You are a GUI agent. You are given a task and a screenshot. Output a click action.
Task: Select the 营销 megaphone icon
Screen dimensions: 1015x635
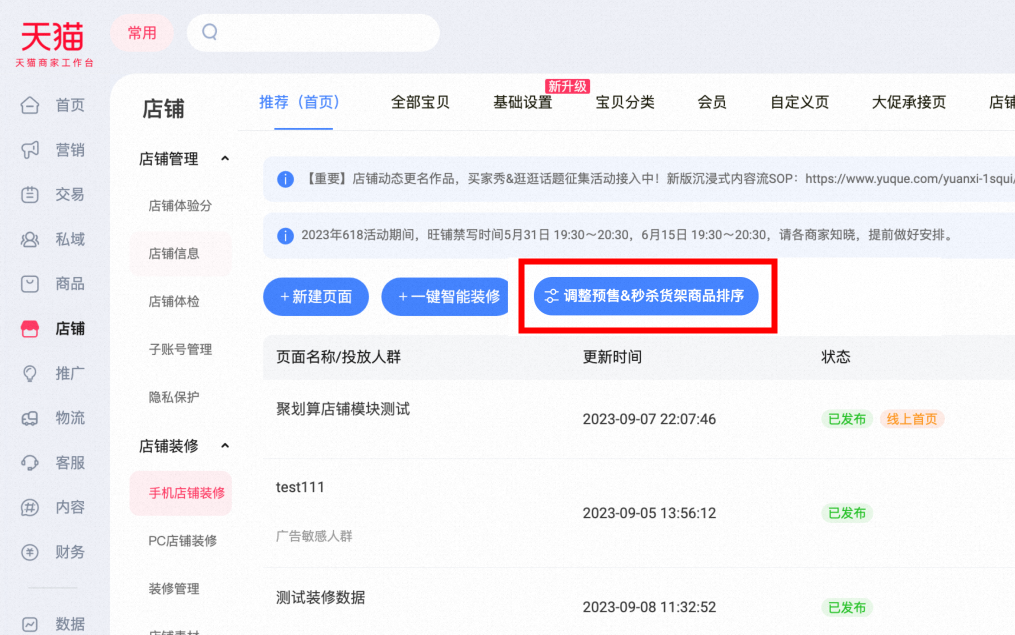pos(30,150)
